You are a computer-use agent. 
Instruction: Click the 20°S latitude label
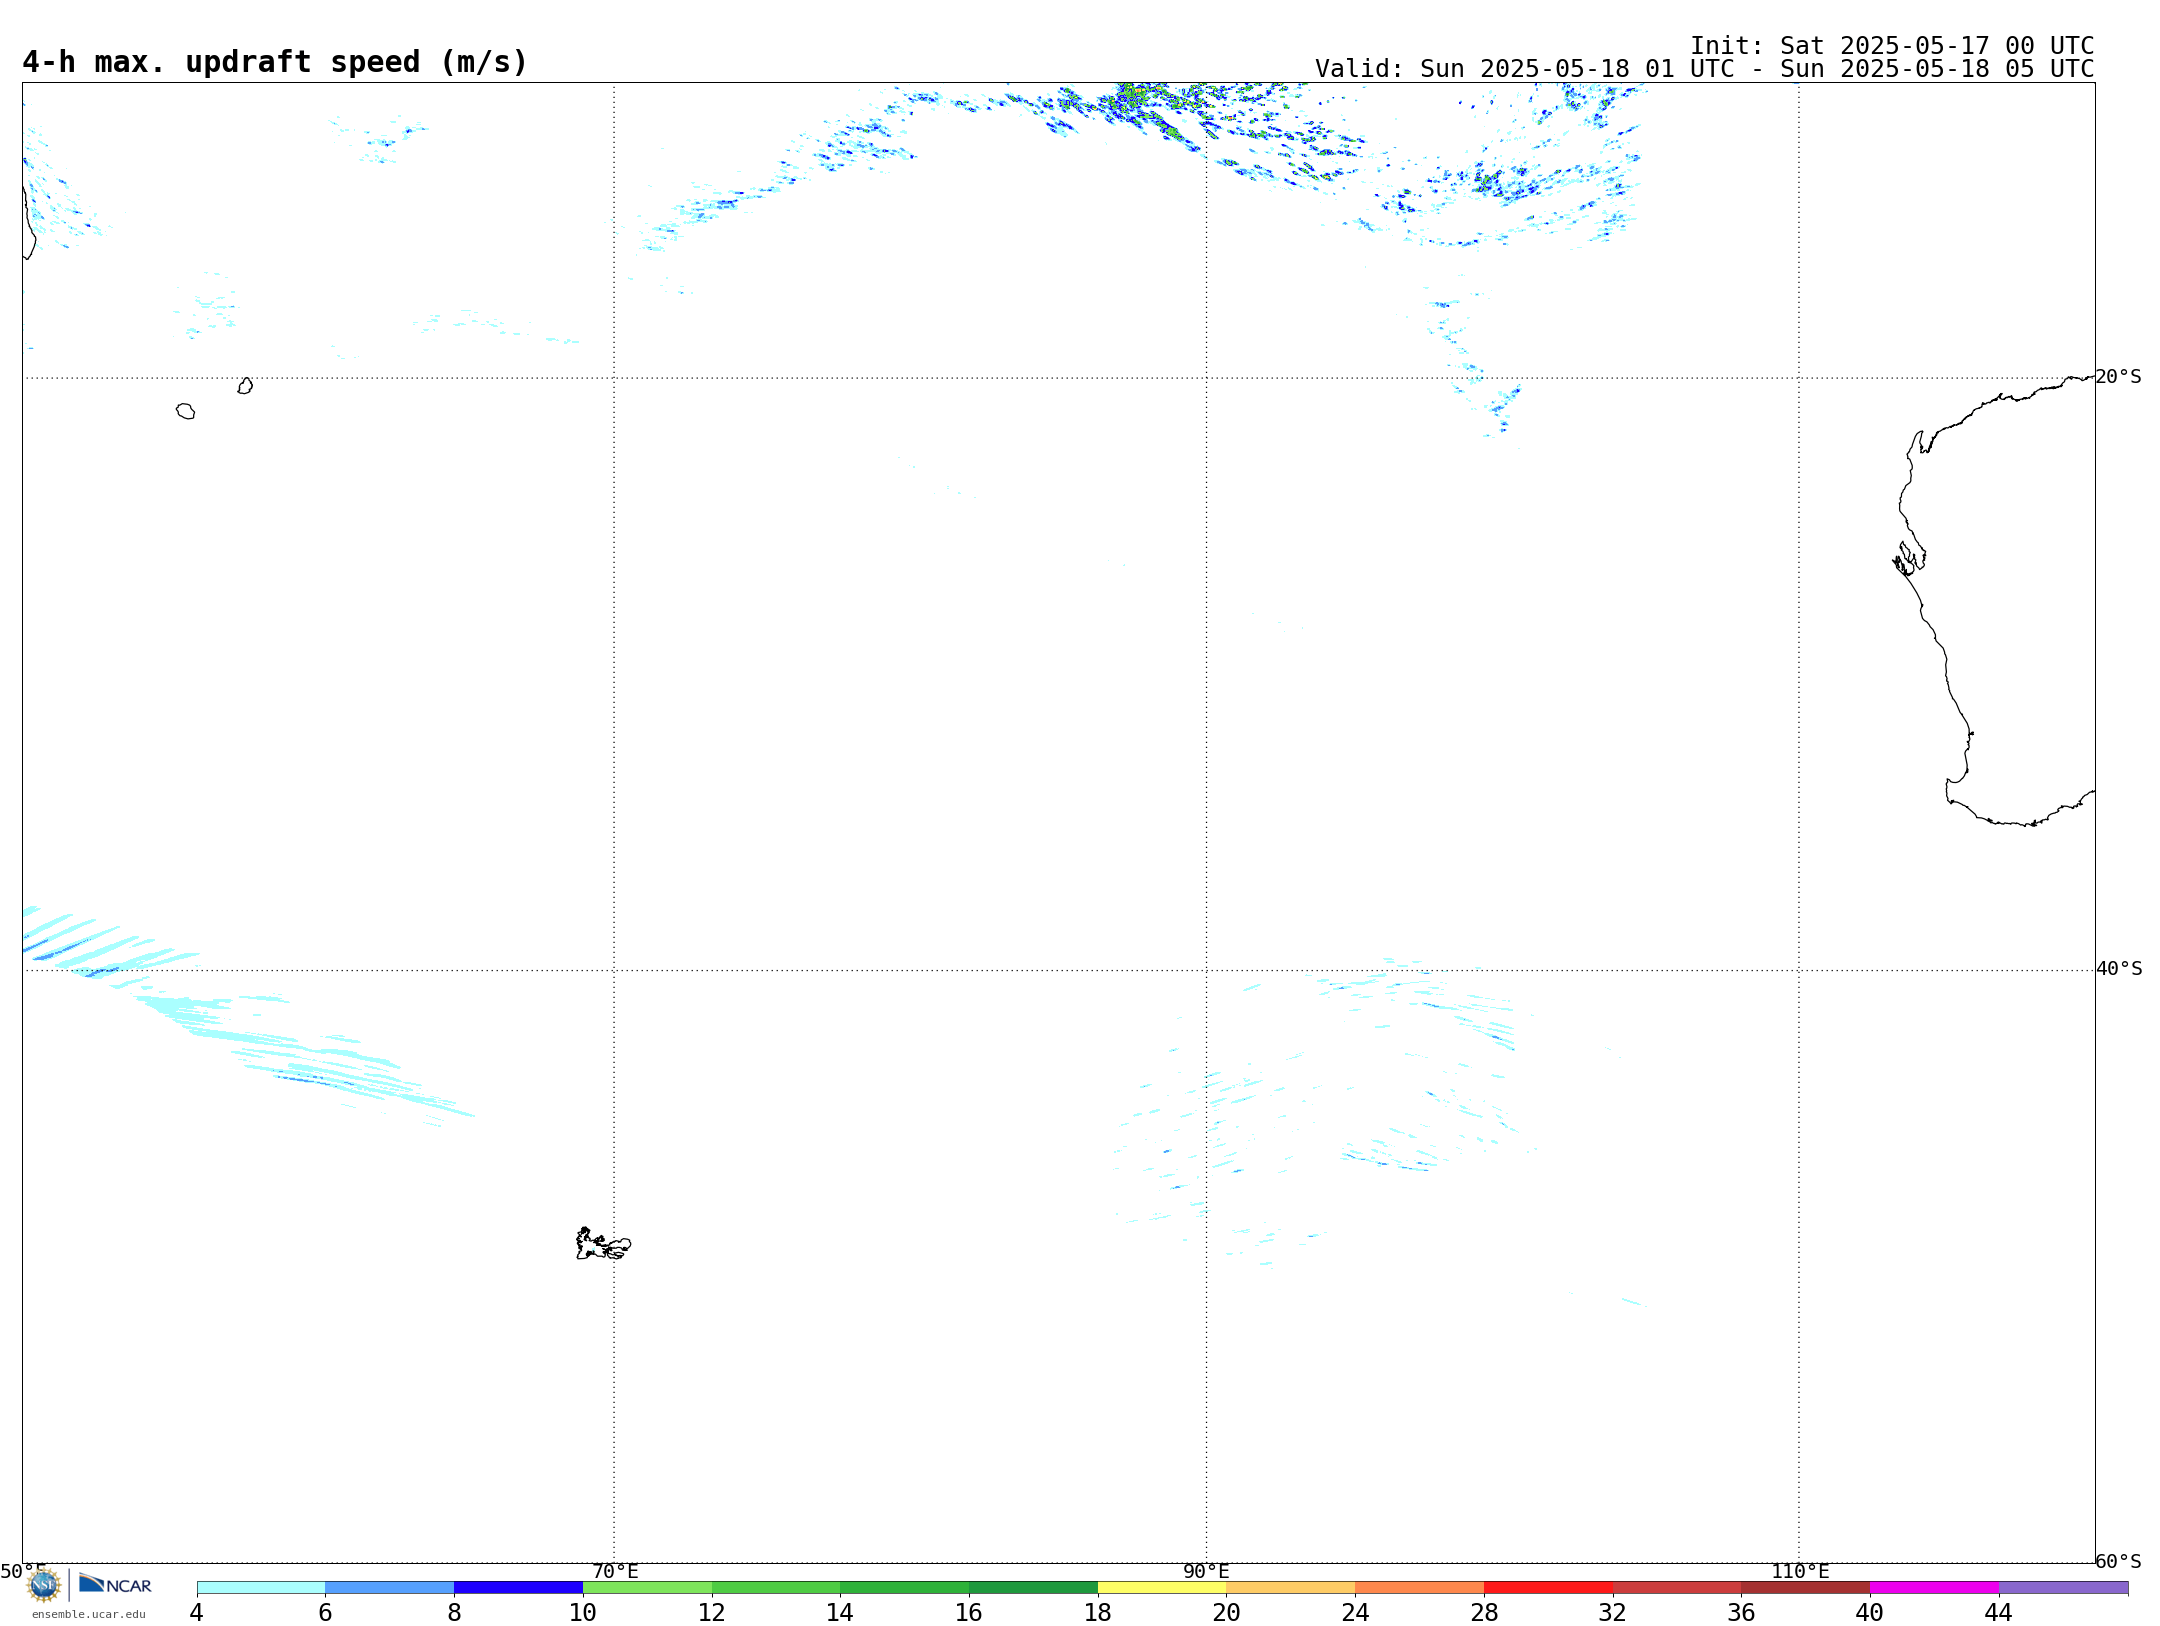(x=2119, y=377)
